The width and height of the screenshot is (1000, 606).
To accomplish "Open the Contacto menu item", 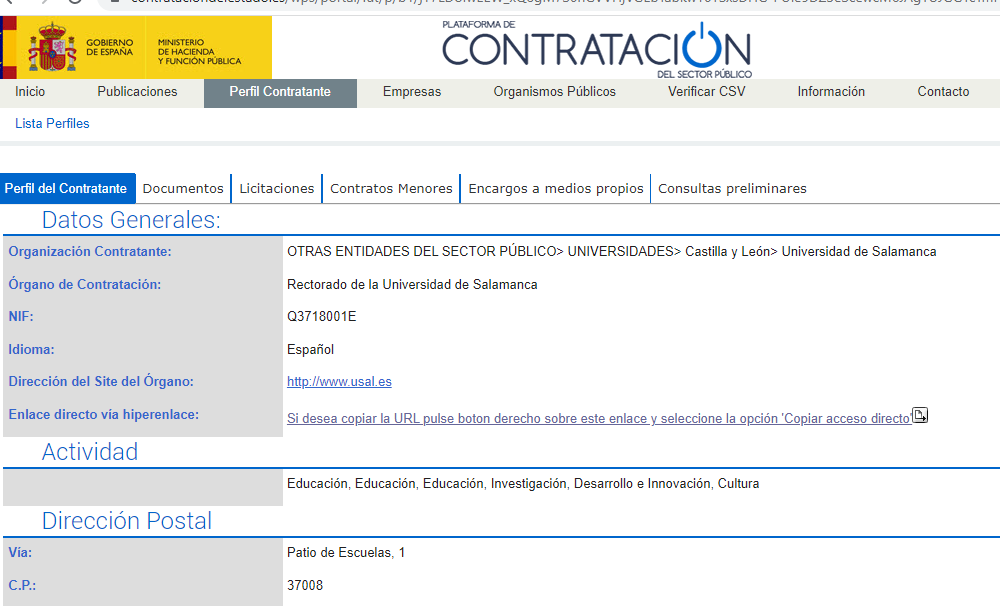I will click(943, 92).
